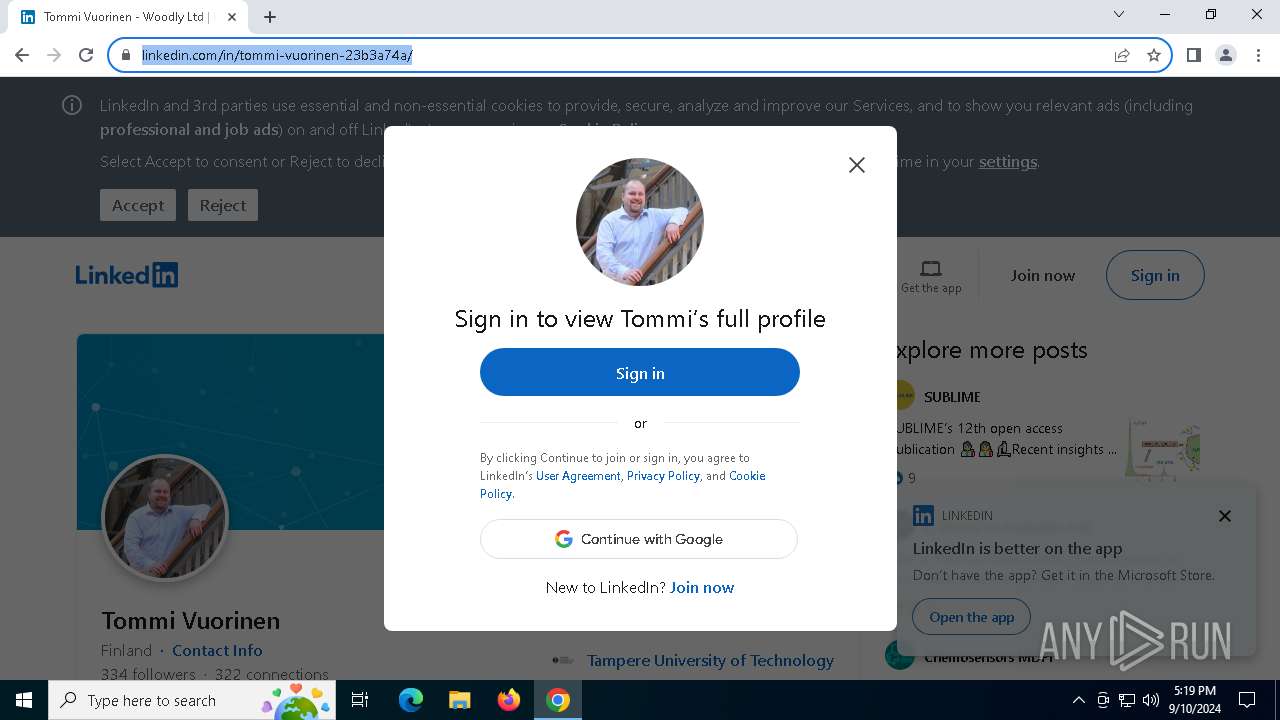Click the taskbar search box
Viewport: 1280px width, 720px height.
point(192,700)
